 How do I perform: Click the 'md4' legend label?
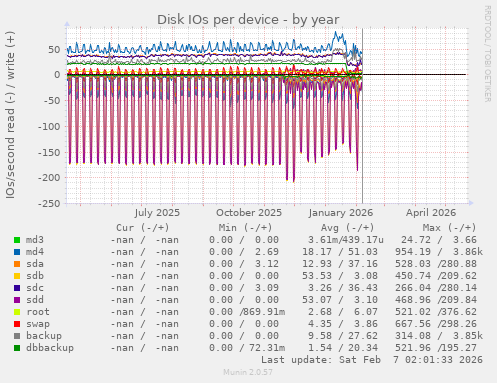coord(35,252)
